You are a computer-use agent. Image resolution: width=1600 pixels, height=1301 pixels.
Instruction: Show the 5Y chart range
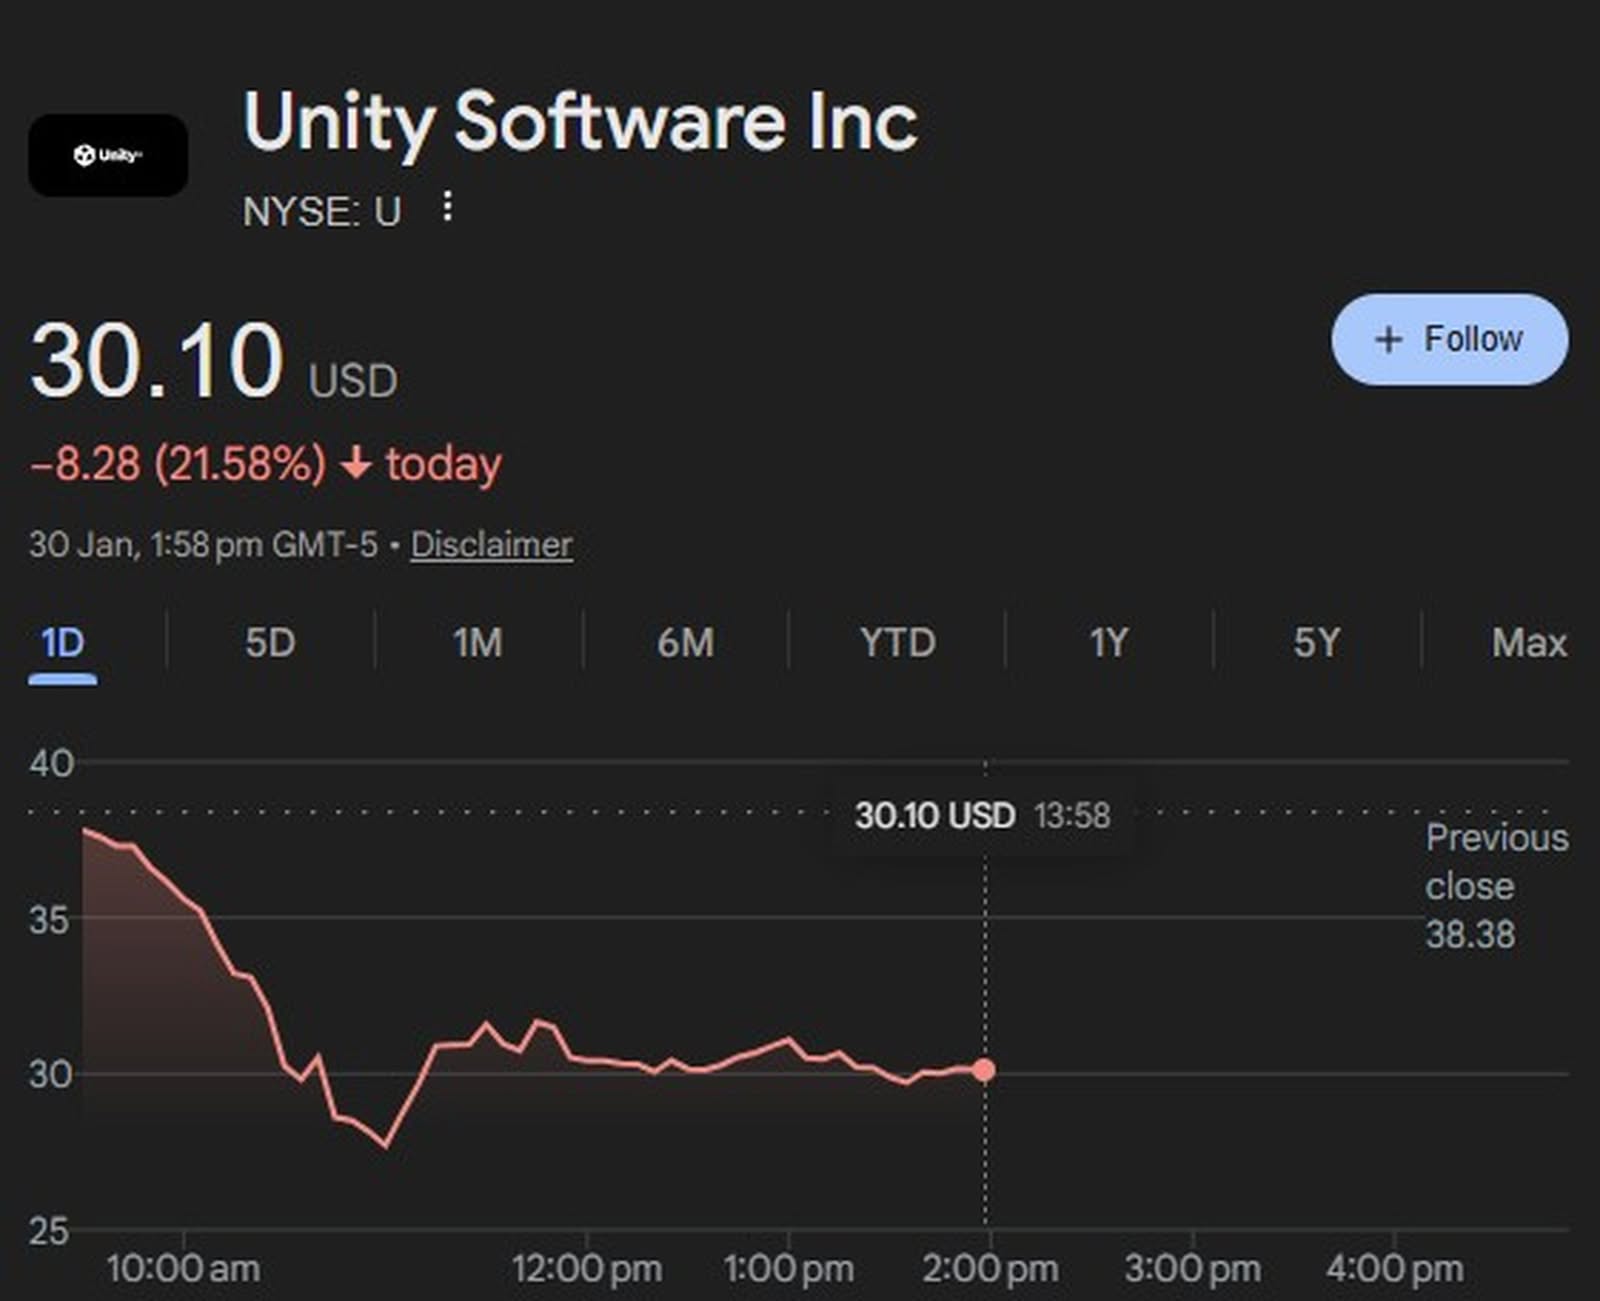click(x=1316, y=643)
